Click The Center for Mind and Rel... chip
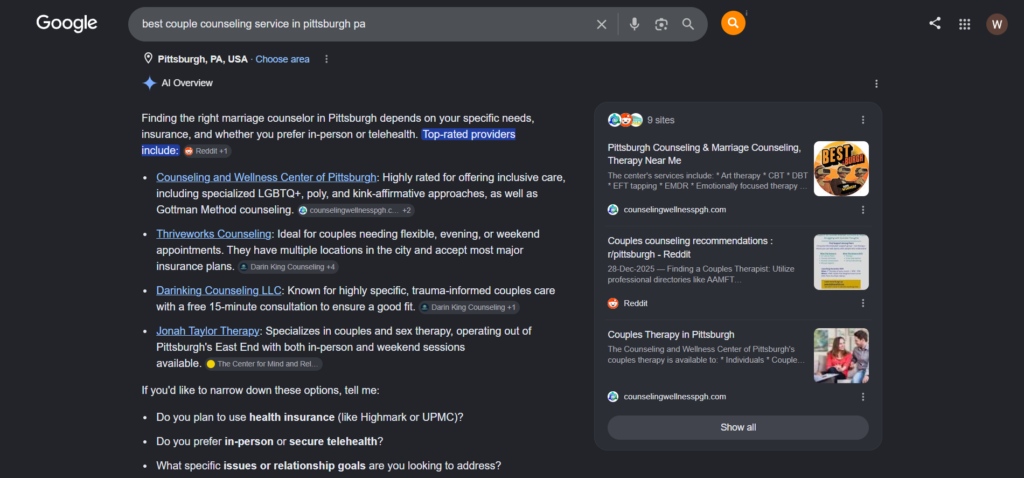1024x478 pixels. click(x=263, y=364)
